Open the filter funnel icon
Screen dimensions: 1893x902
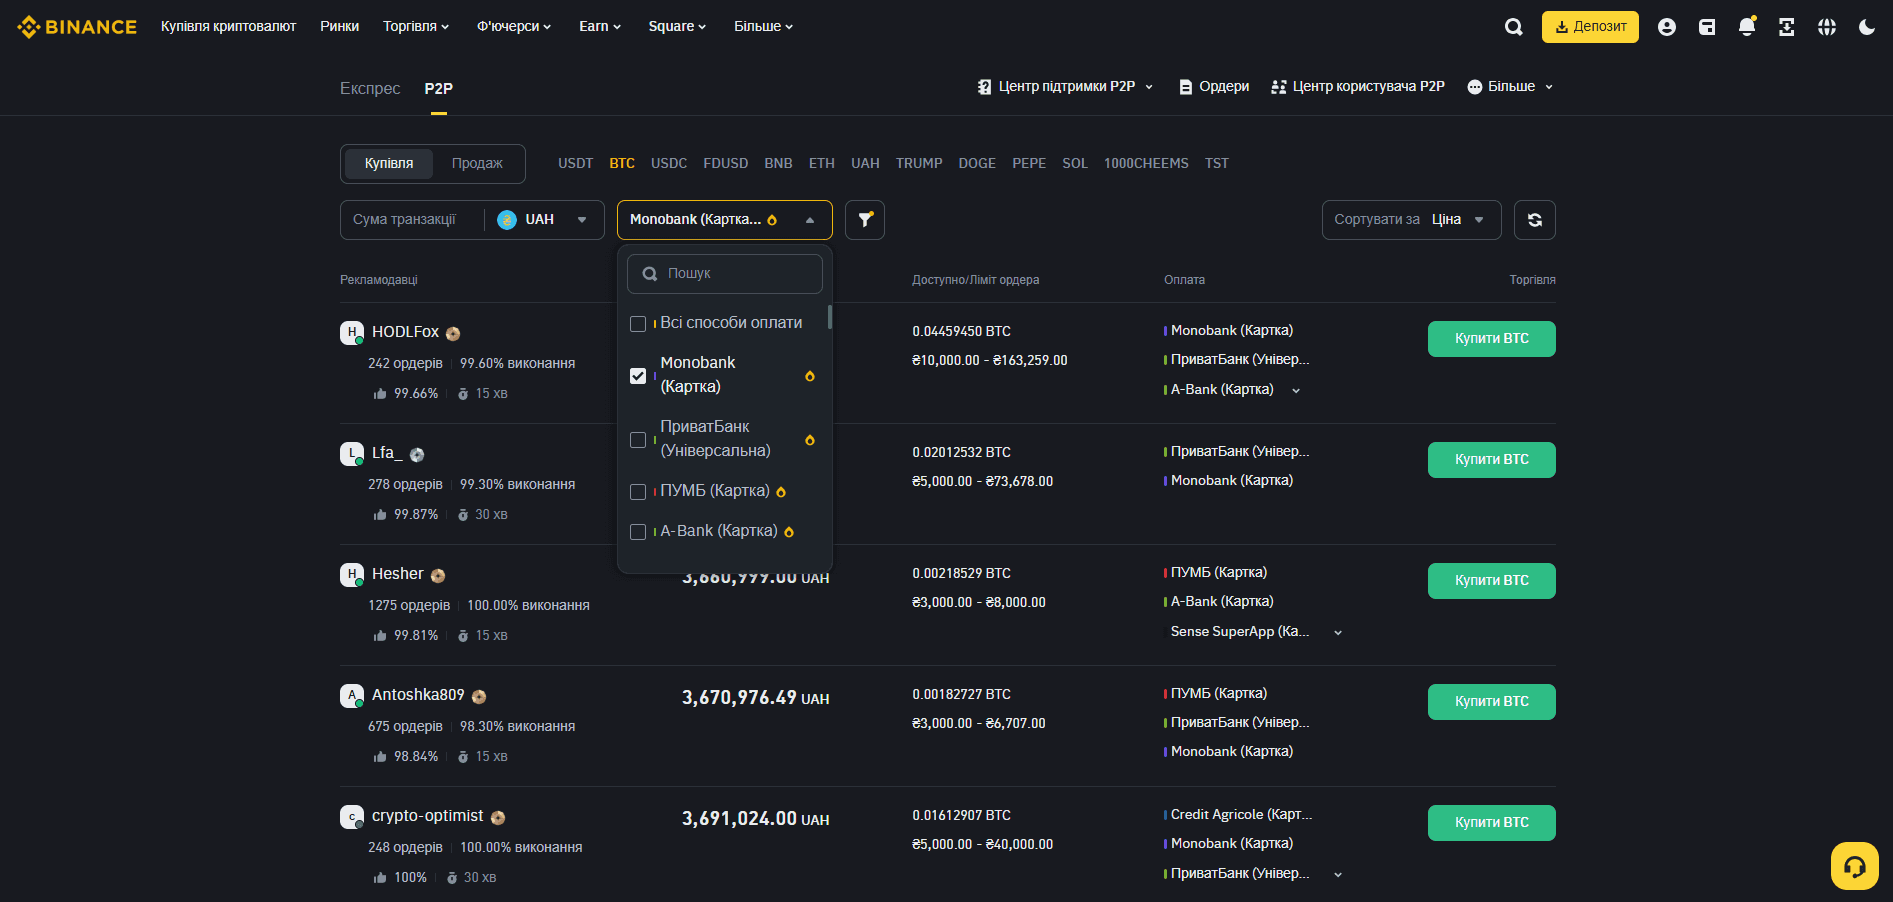tap(865, 220)
